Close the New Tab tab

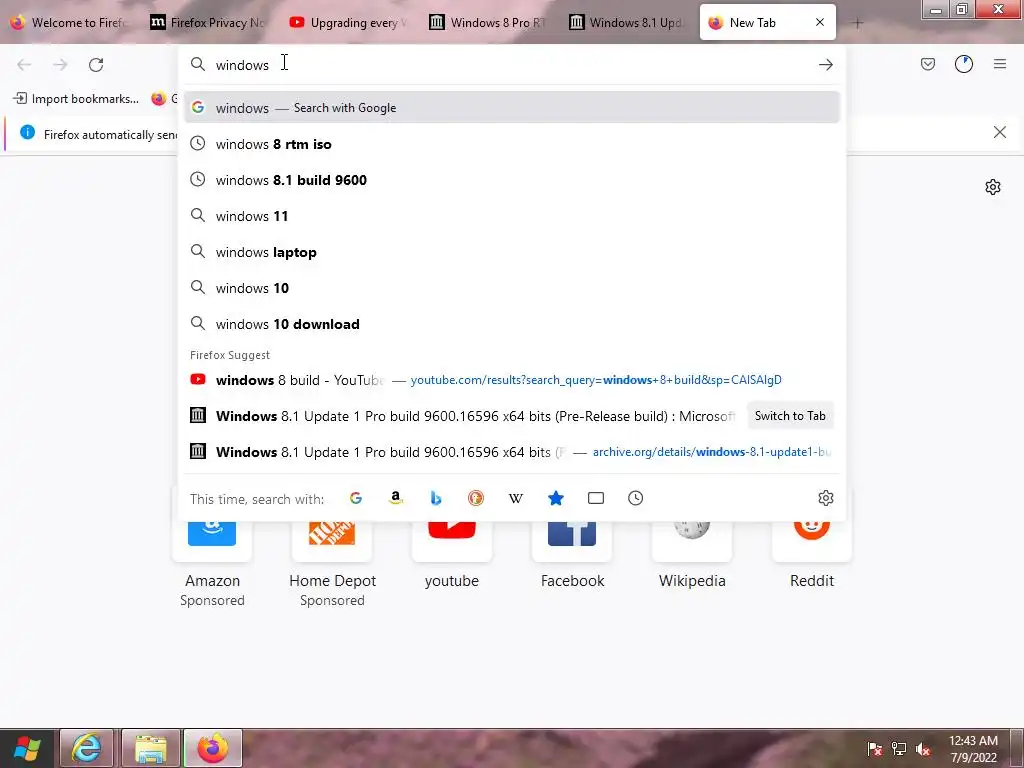tap(820, 22)
